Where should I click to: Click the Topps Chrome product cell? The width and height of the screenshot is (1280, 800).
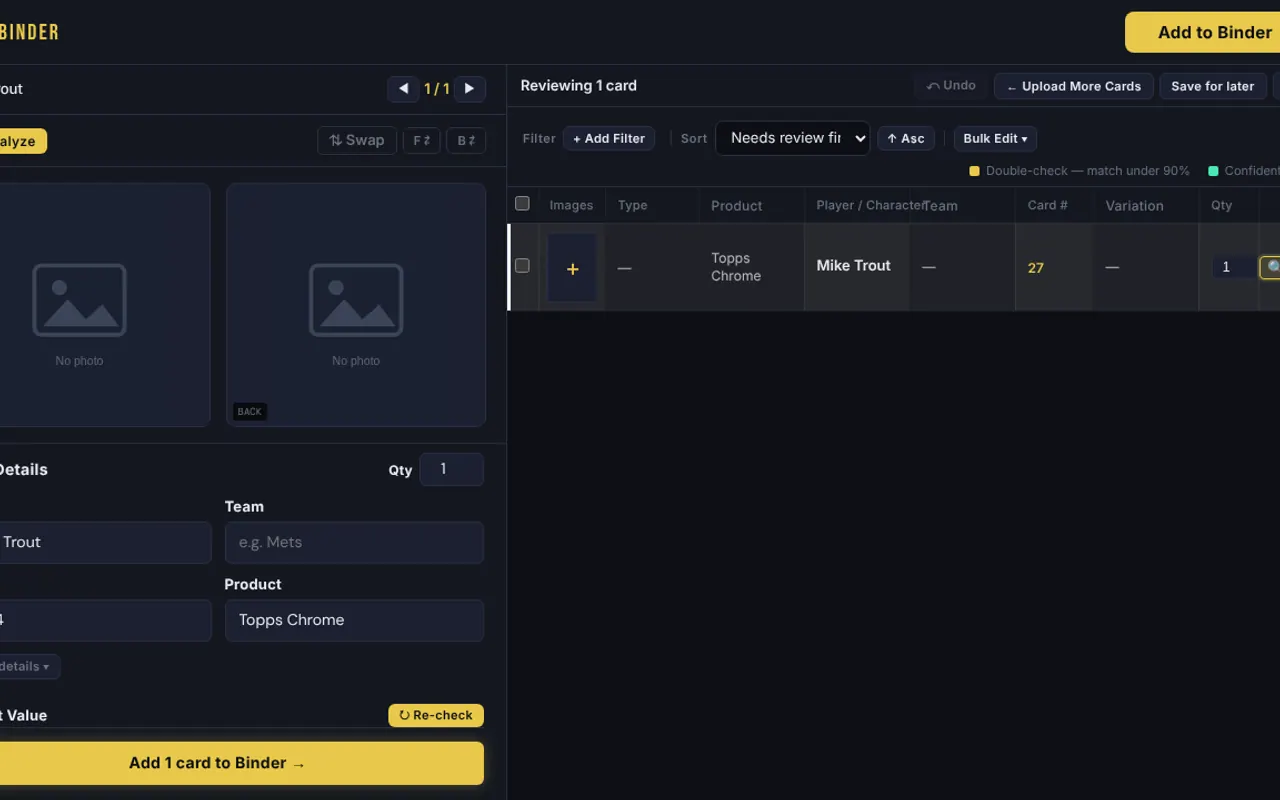[752, 267]
